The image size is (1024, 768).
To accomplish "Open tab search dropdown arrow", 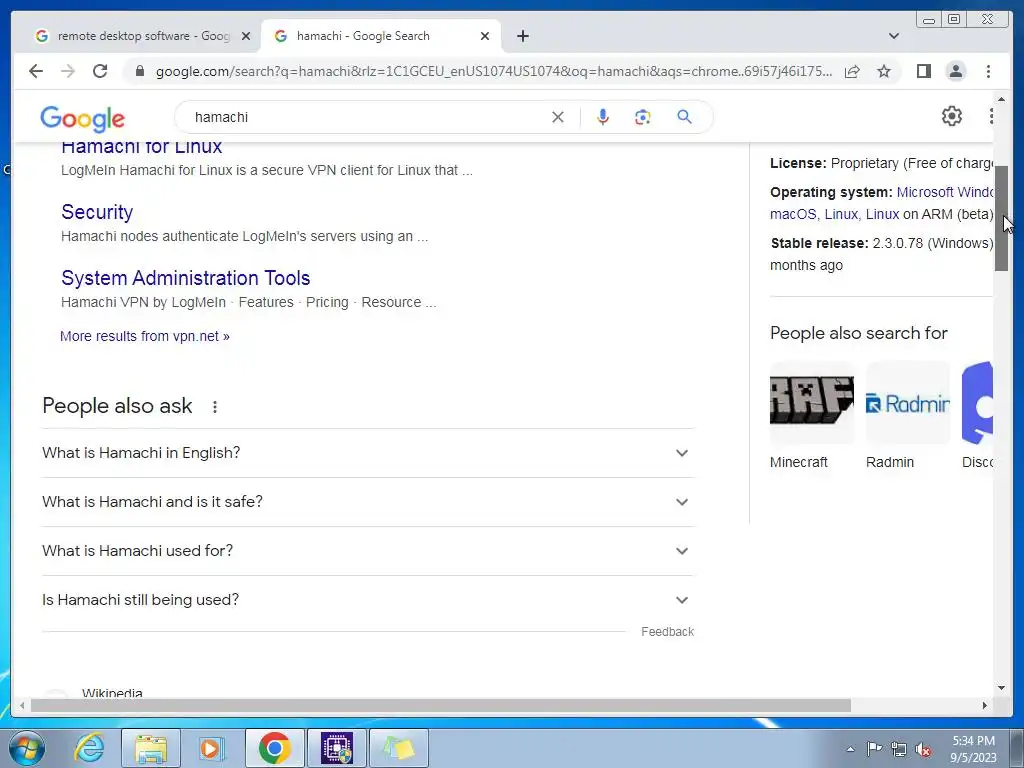I will coord(894,36).
